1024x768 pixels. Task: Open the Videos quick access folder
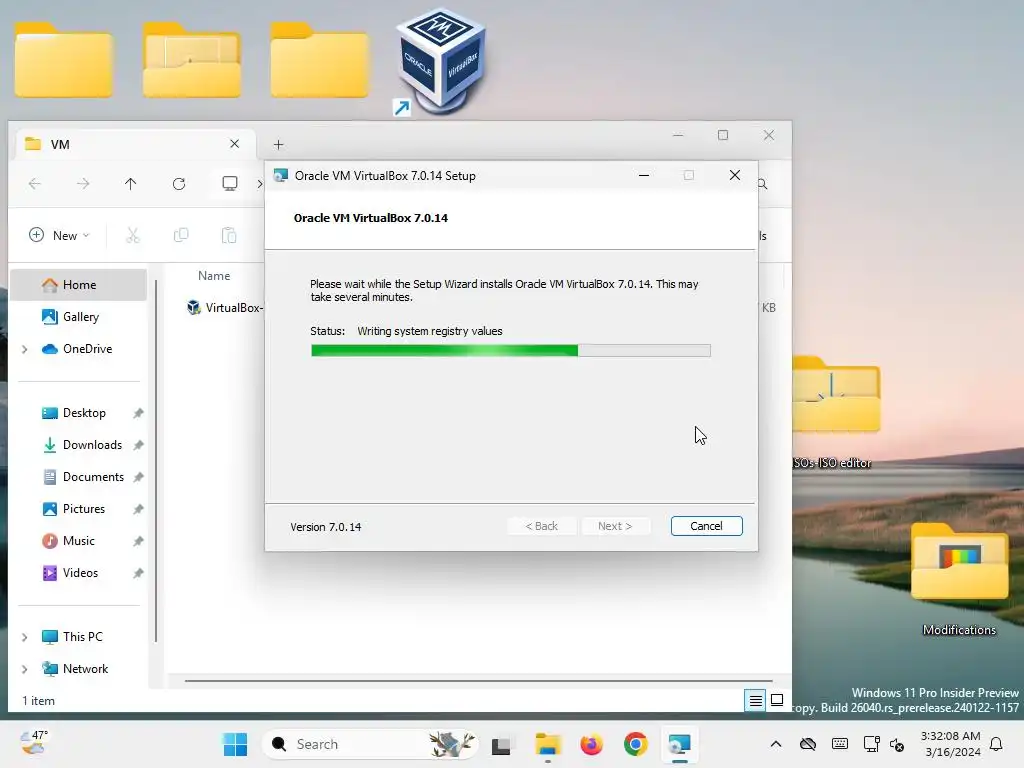coord(78,573)
